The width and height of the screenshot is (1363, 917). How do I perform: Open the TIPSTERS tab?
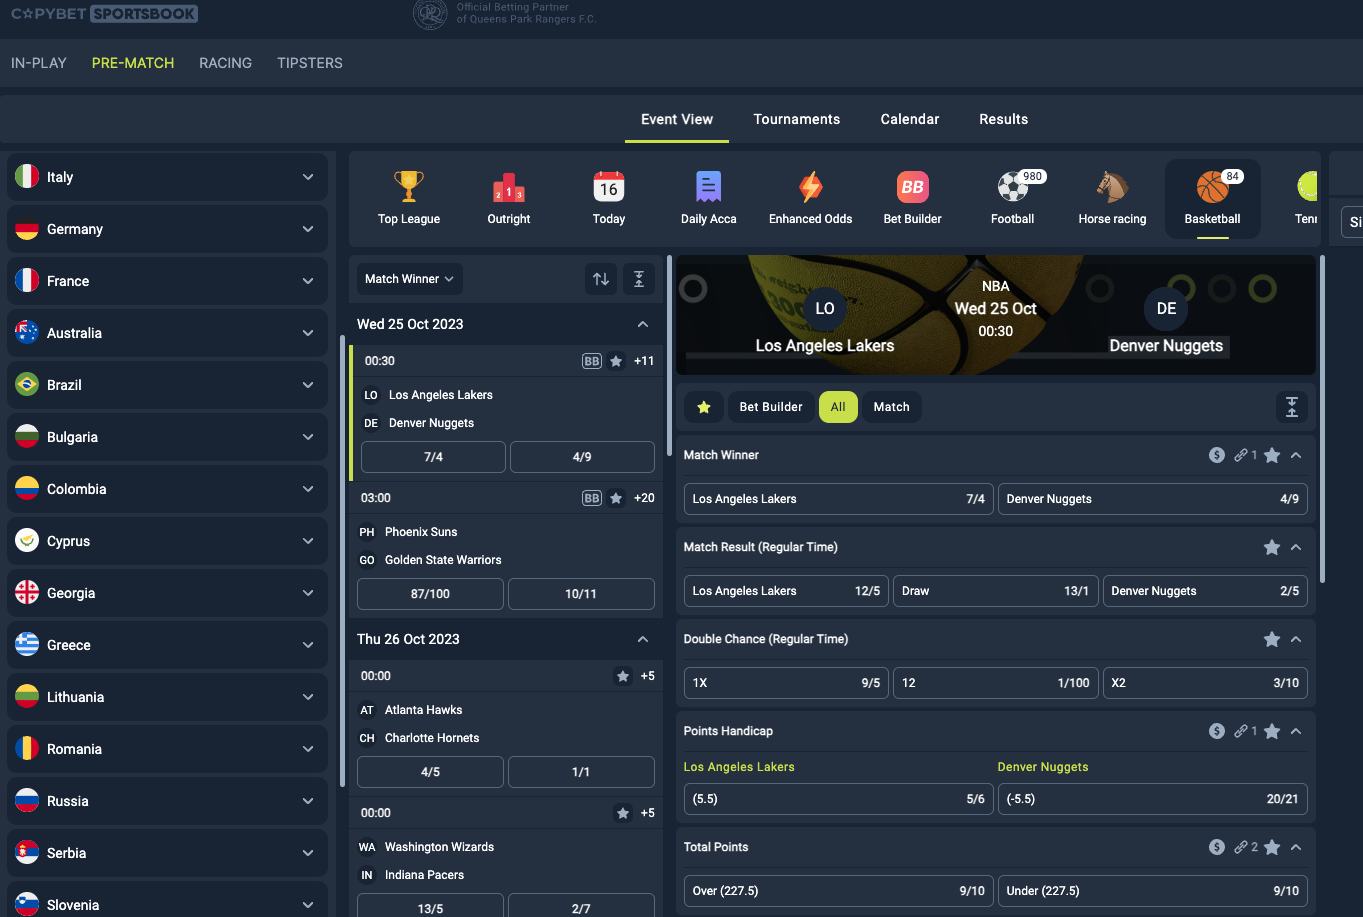point(310,63)
